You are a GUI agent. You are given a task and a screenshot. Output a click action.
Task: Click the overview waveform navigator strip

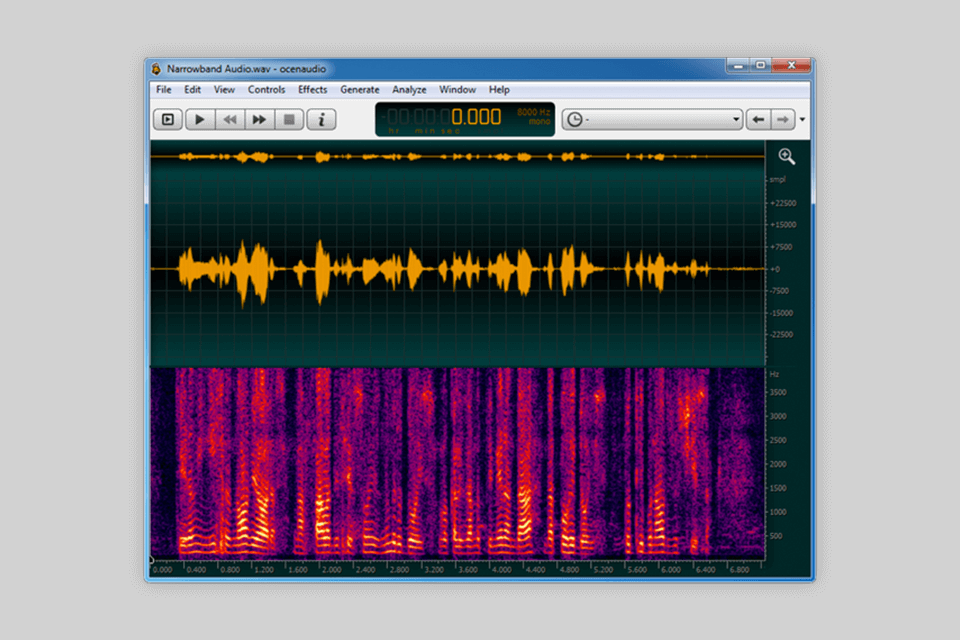pos(457,157)
